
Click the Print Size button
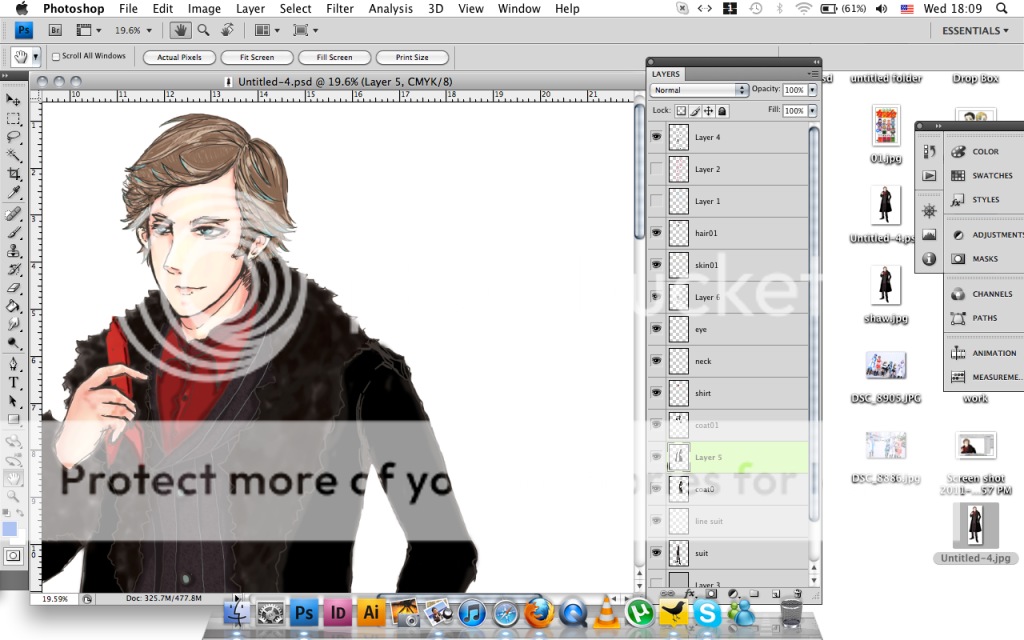(412, 57)
